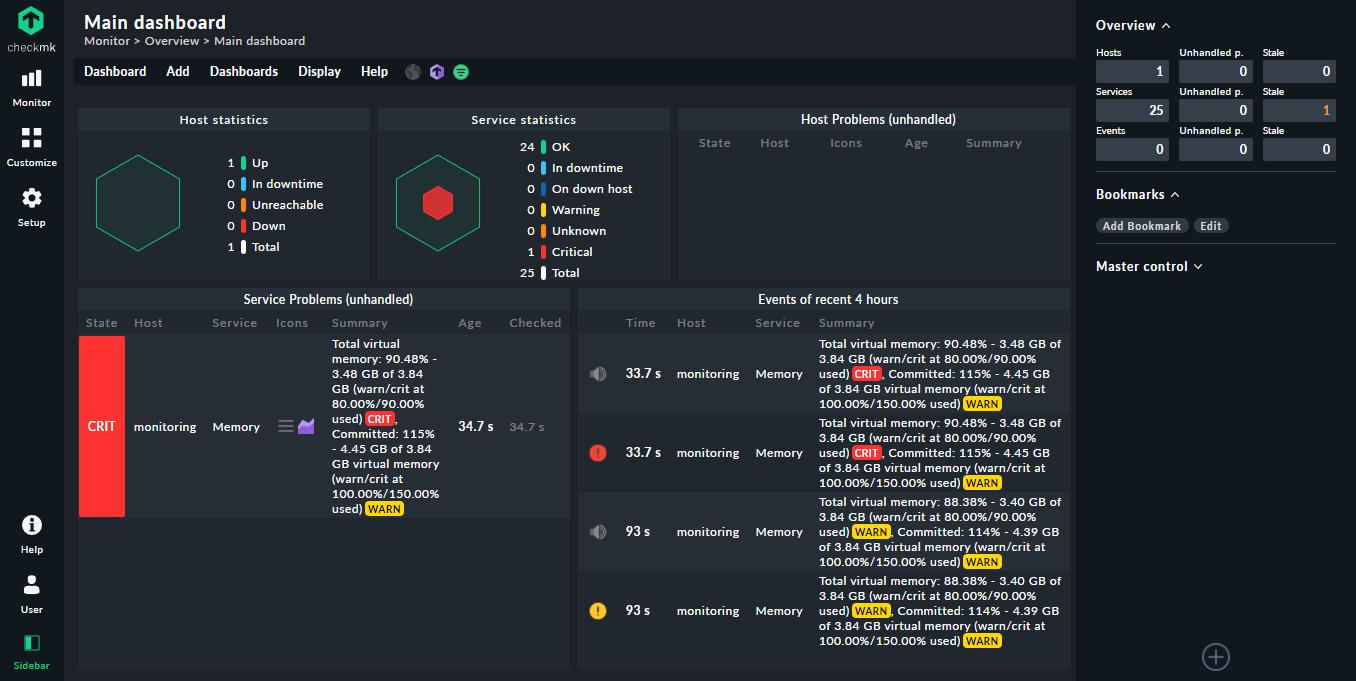
Task: Click the add snapin plus button
Action: (1215, 657)
